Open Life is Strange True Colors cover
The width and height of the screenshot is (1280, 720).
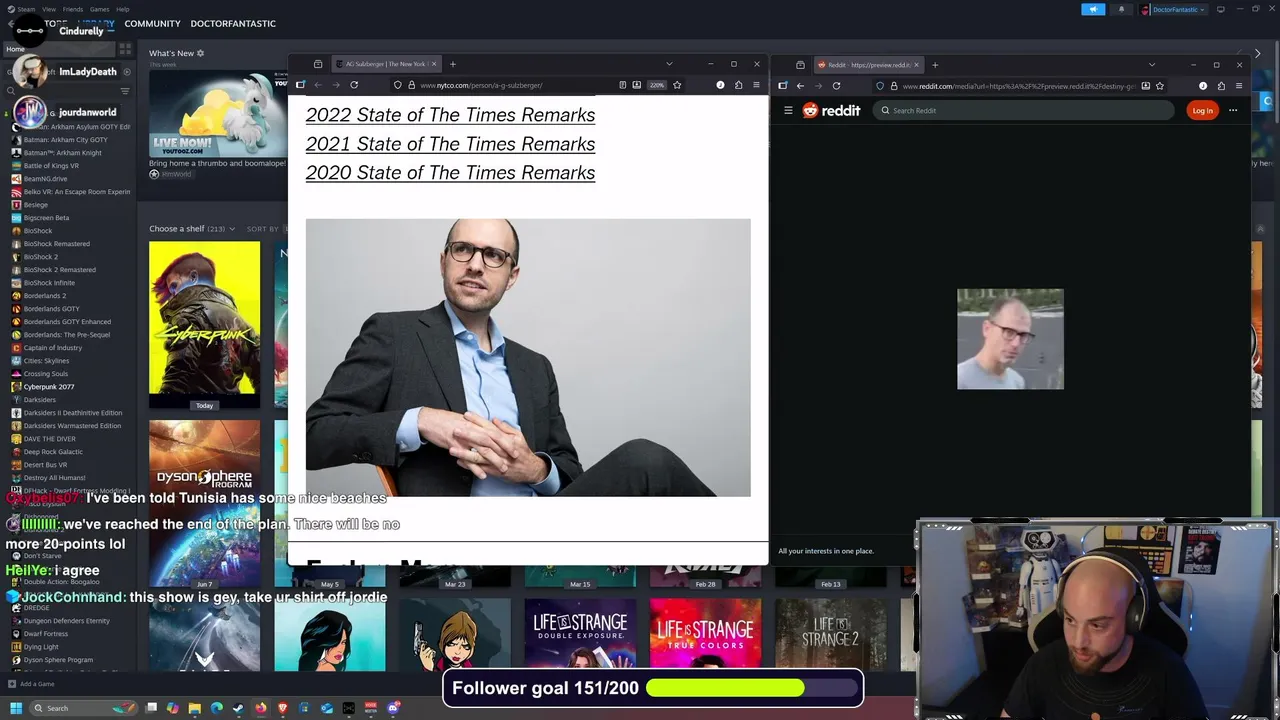(705, 633)
